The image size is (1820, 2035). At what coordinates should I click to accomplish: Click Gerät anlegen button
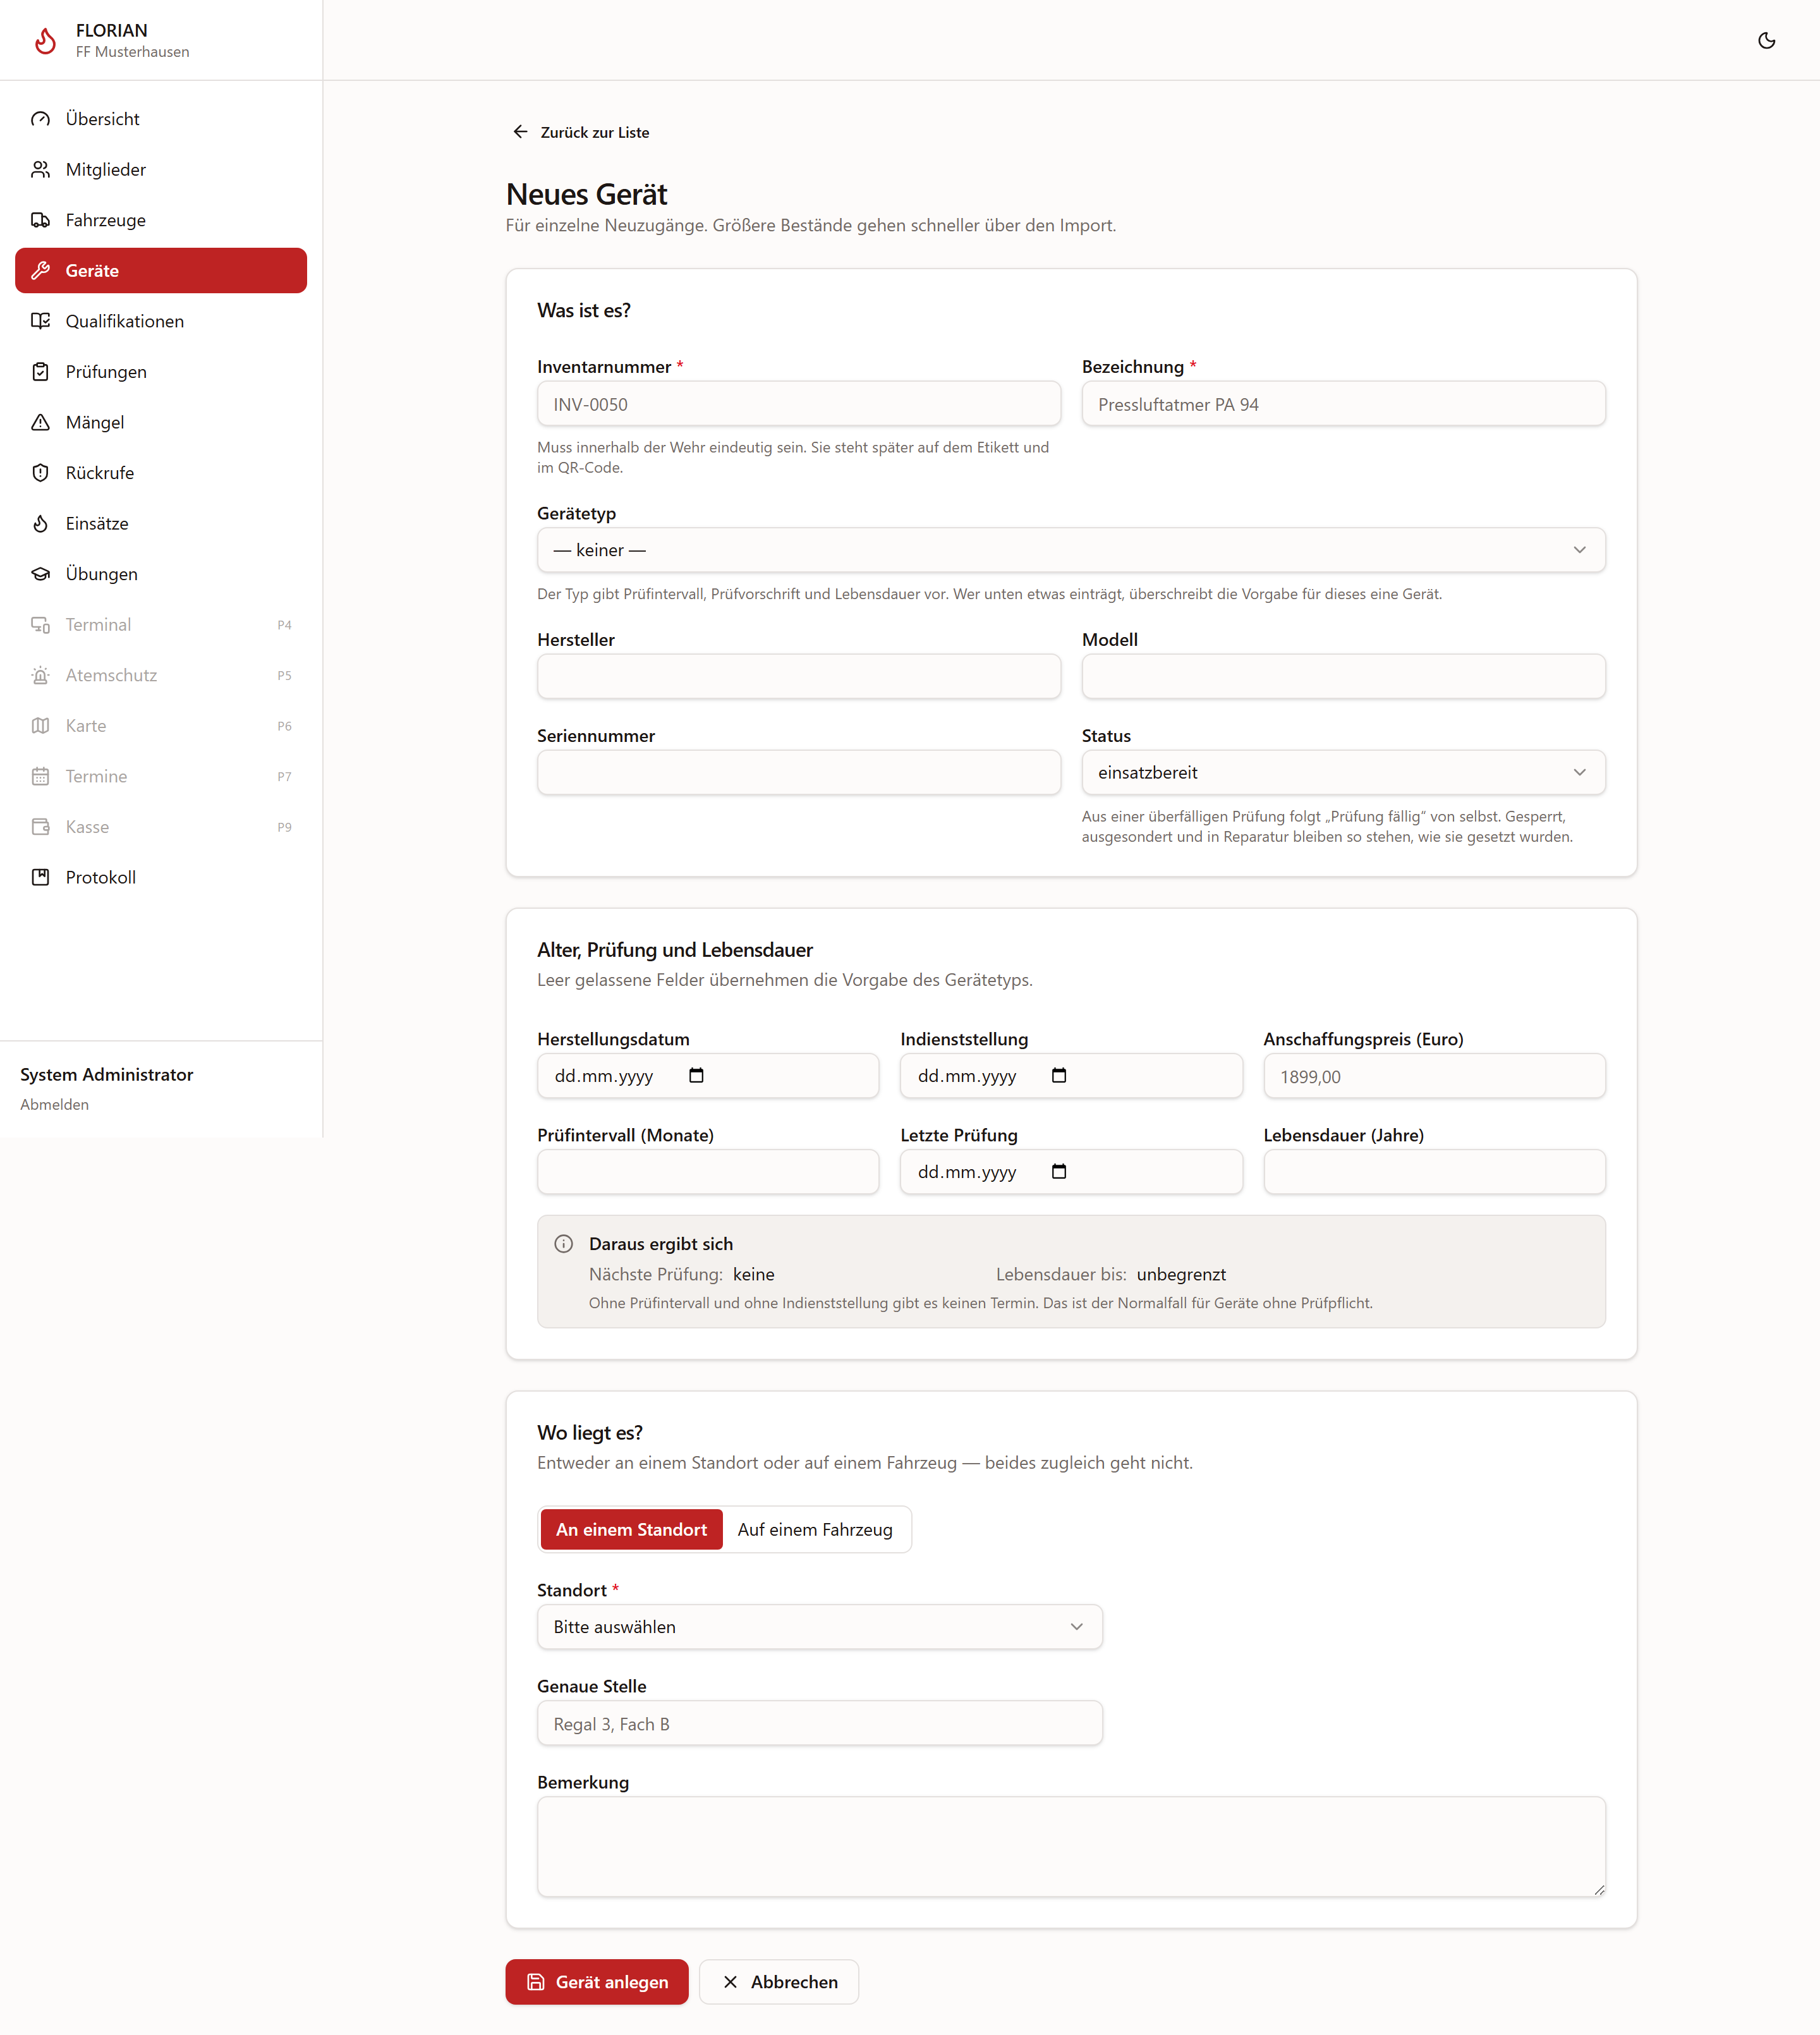click(x=597, y=1981)
